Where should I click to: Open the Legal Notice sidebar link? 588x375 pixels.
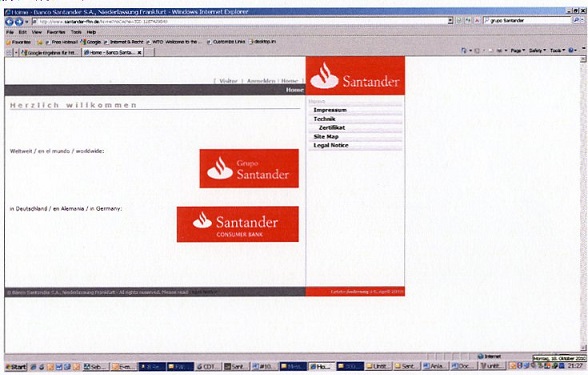coord(331,145)
